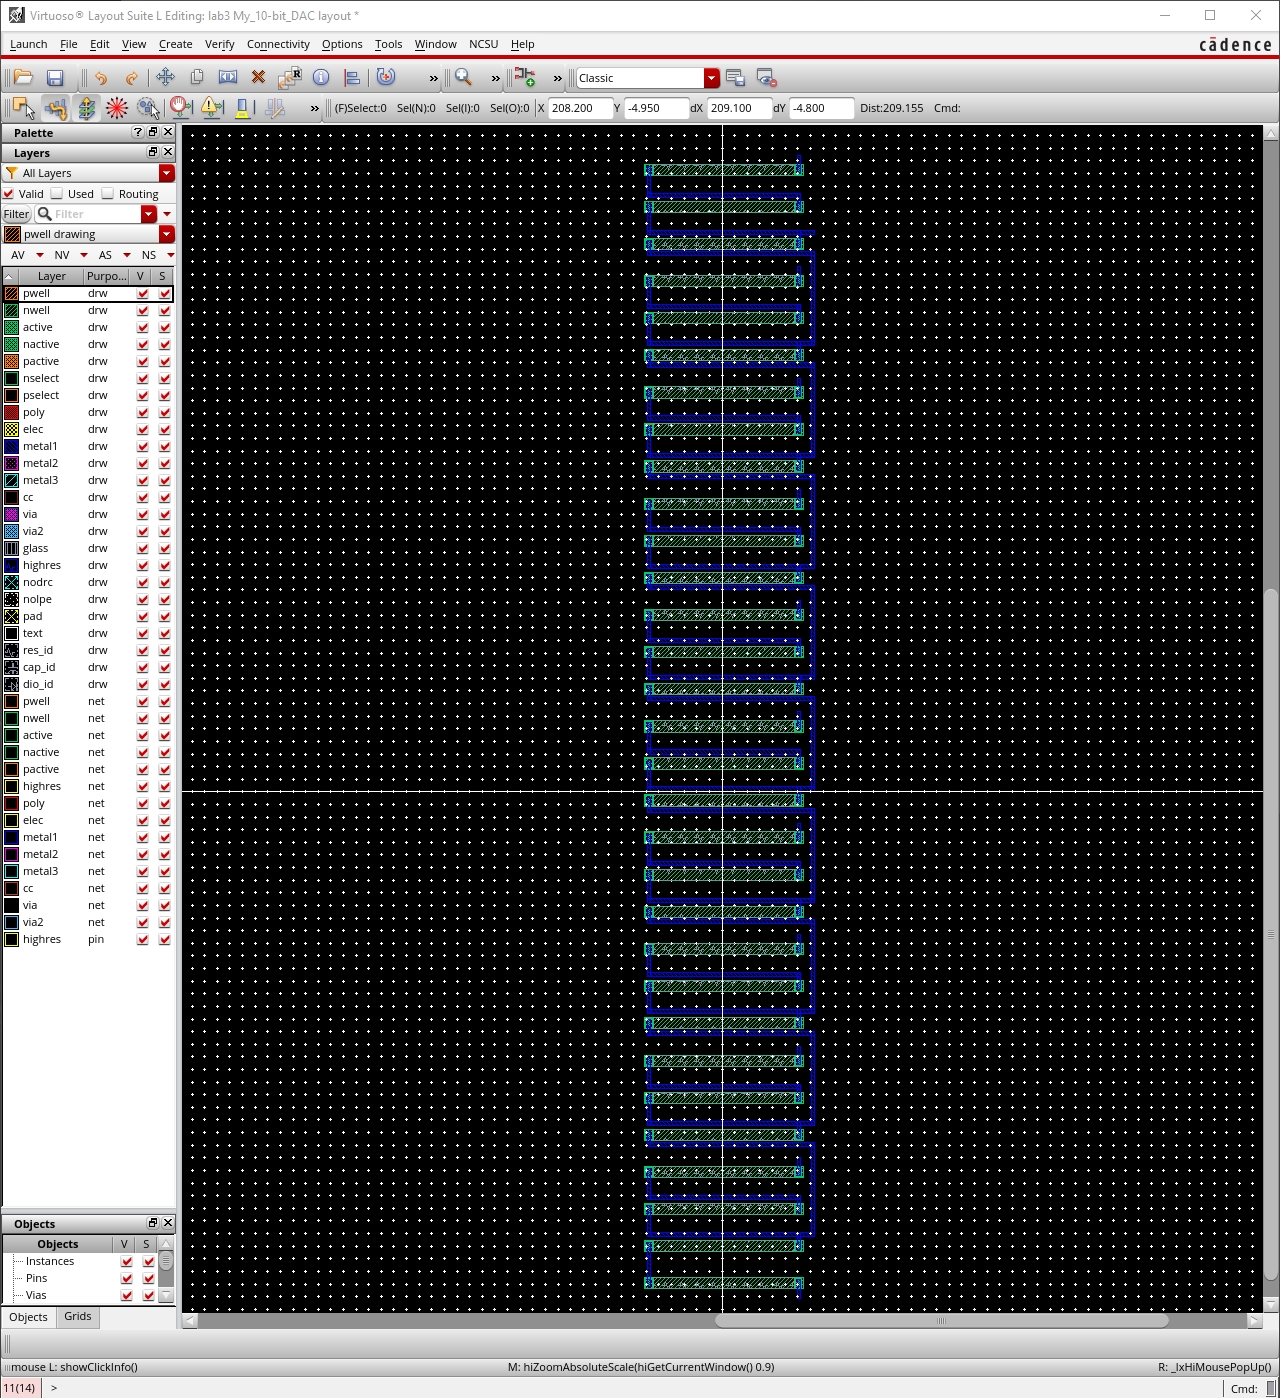1280x1398 pixels.
Task: Click the Save icon in toolbar
Action: click(x=55, y=78)
